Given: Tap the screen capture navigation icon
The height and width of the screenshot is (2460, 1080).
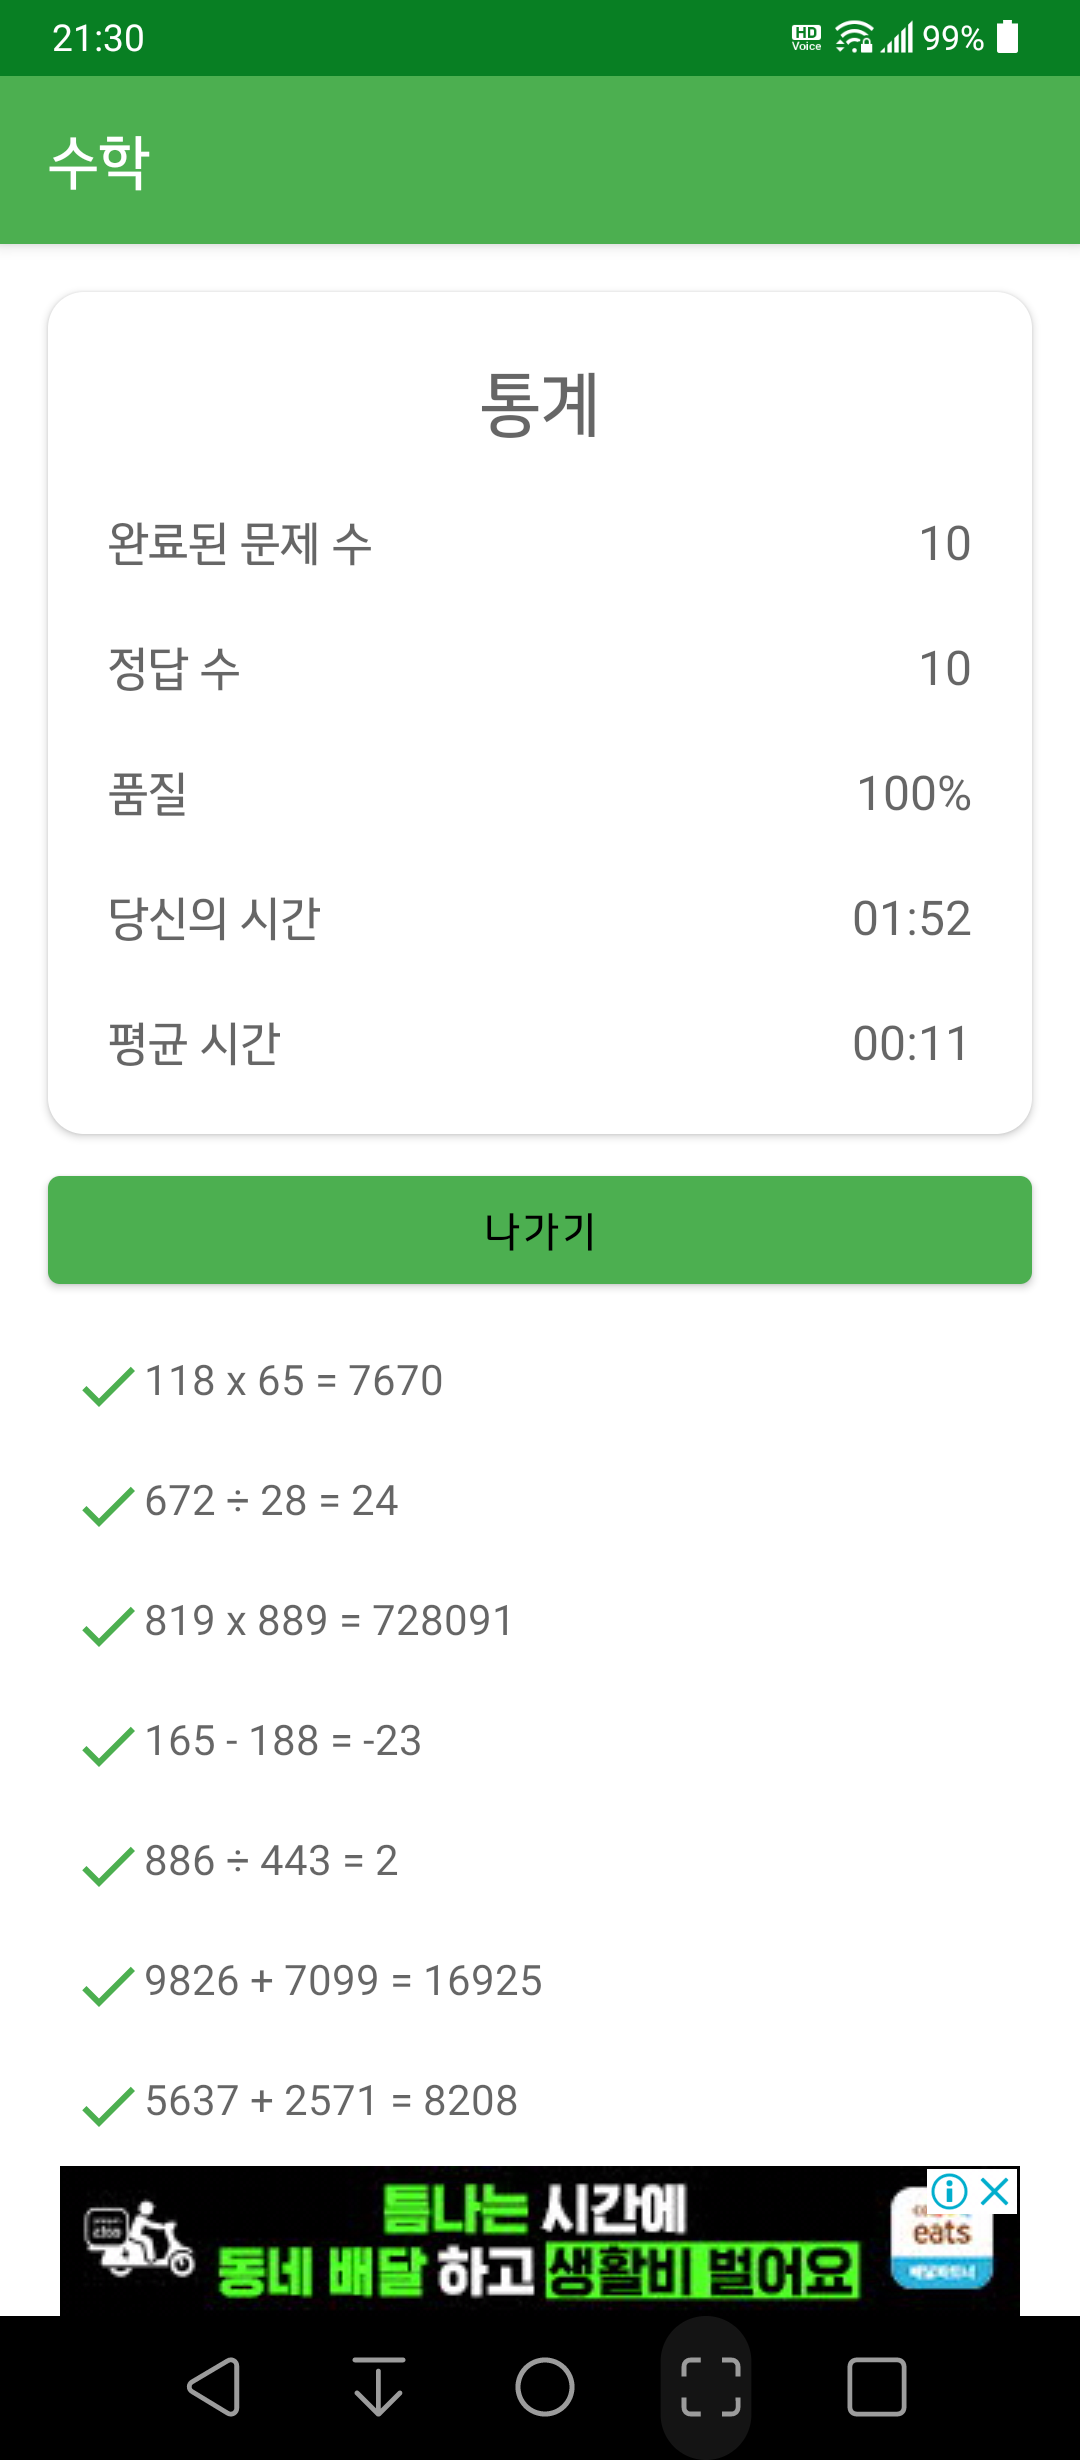Looking at the screenshot, I should pyautogui.click(x=711, y=2387).
